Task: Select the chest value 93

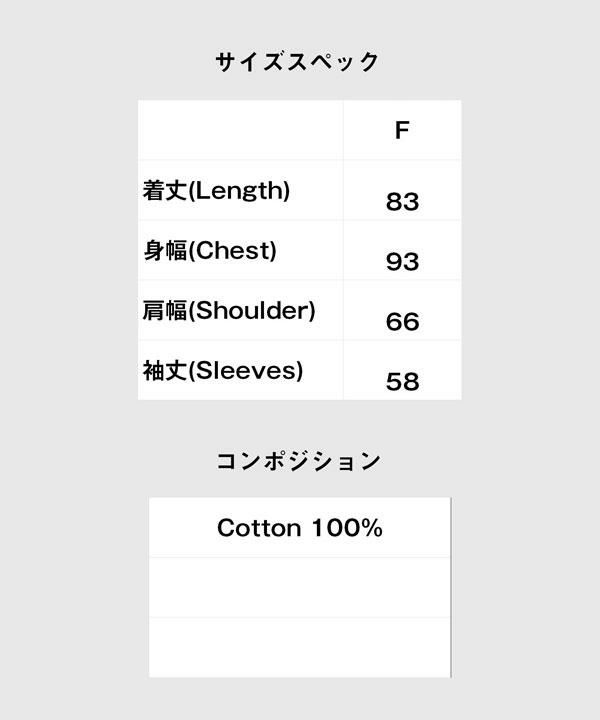Action: tap(402, 262)
